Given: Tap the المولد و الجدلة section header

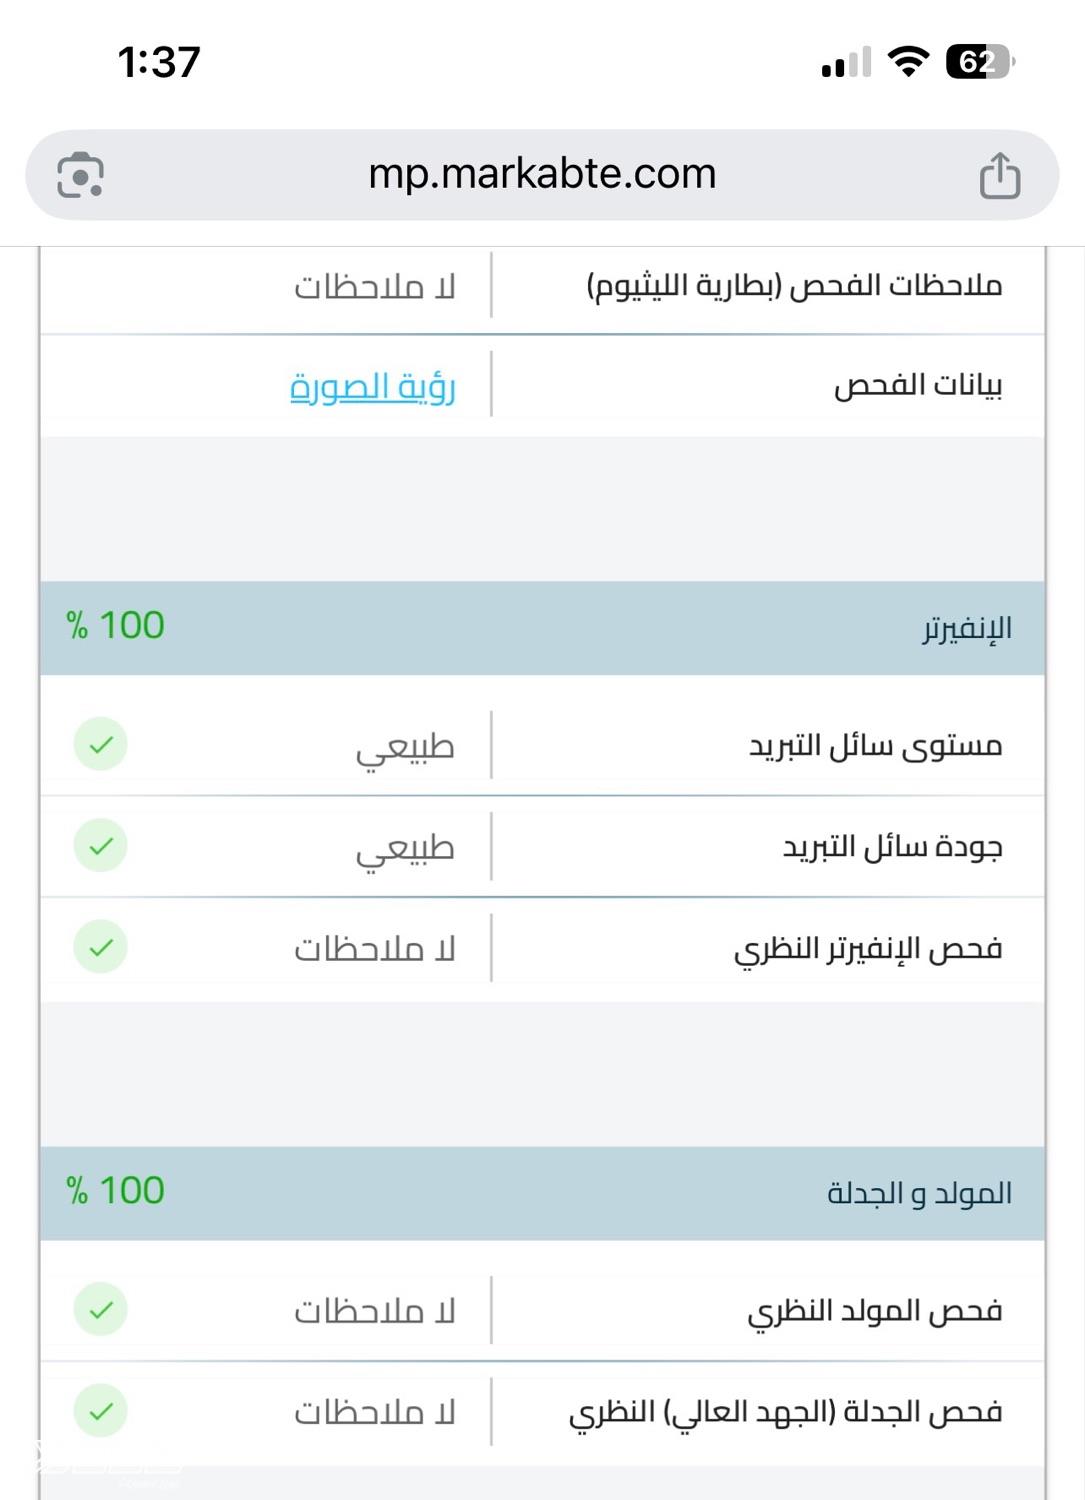Looking at the screenshot, I should tap(542, 1193).
